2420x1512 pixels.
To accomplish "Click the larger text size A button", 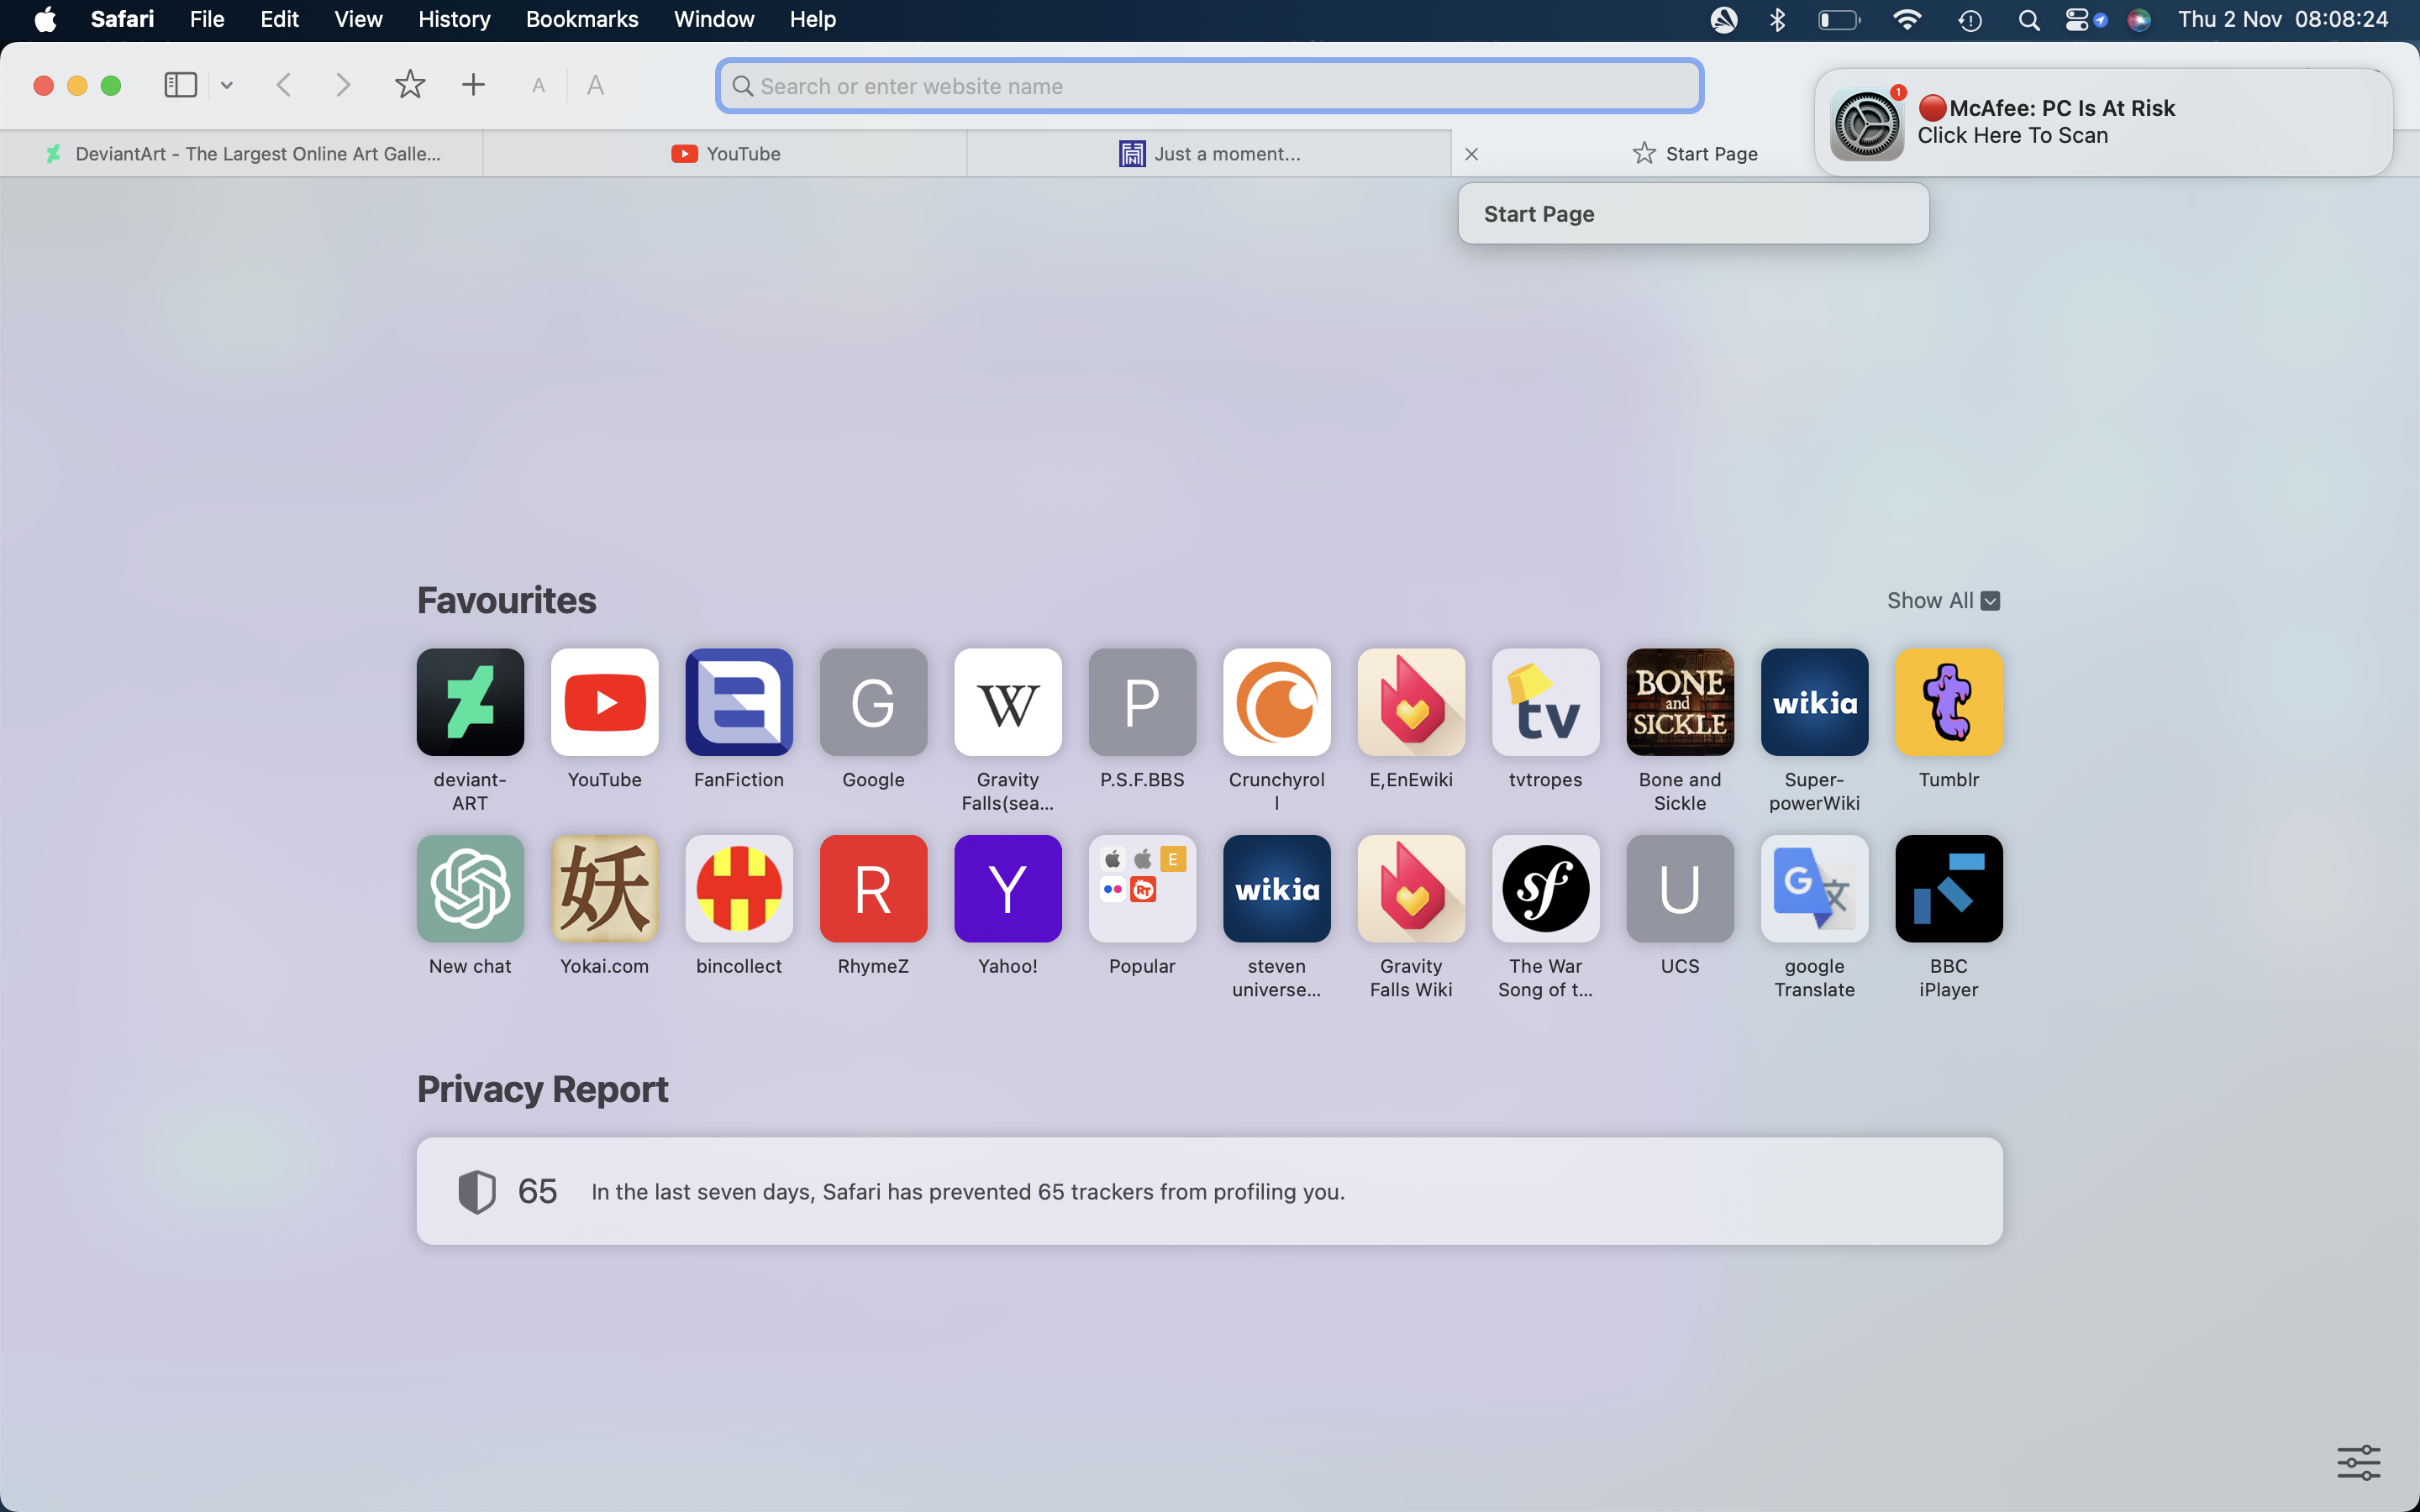I will tap(595, 85).
